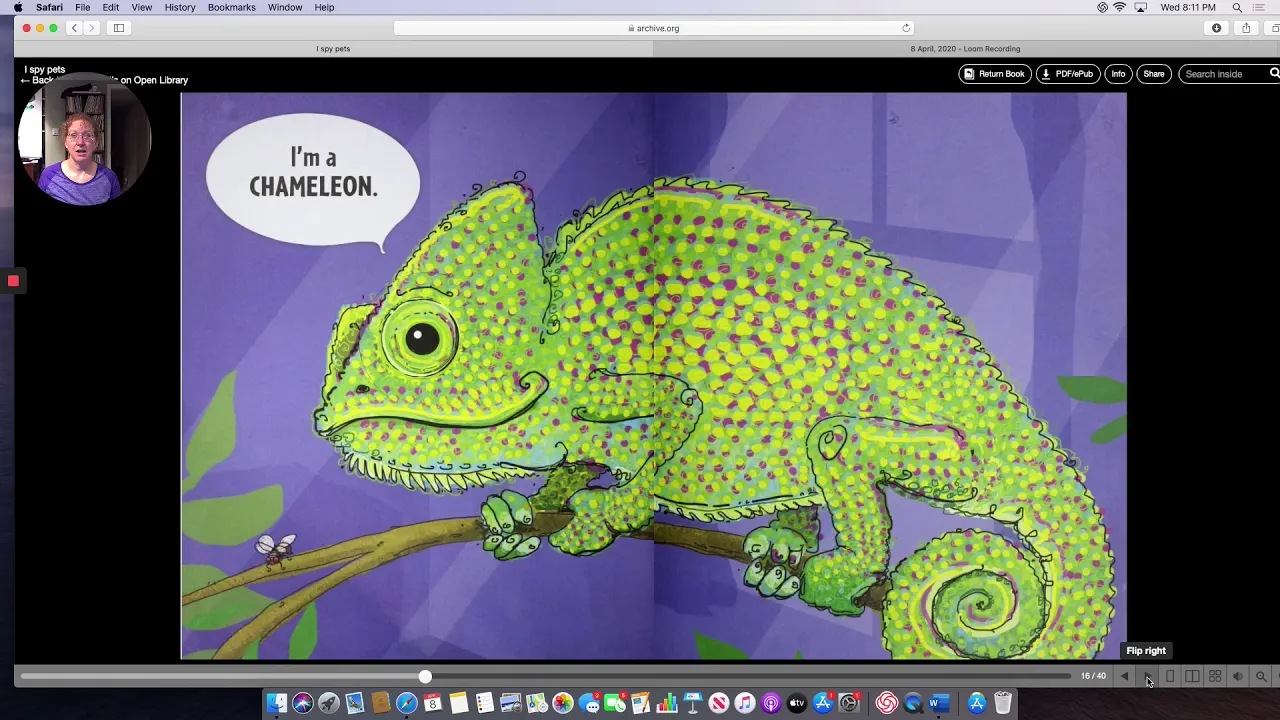Open the Bookmarks menu

(x=232, y=7)
